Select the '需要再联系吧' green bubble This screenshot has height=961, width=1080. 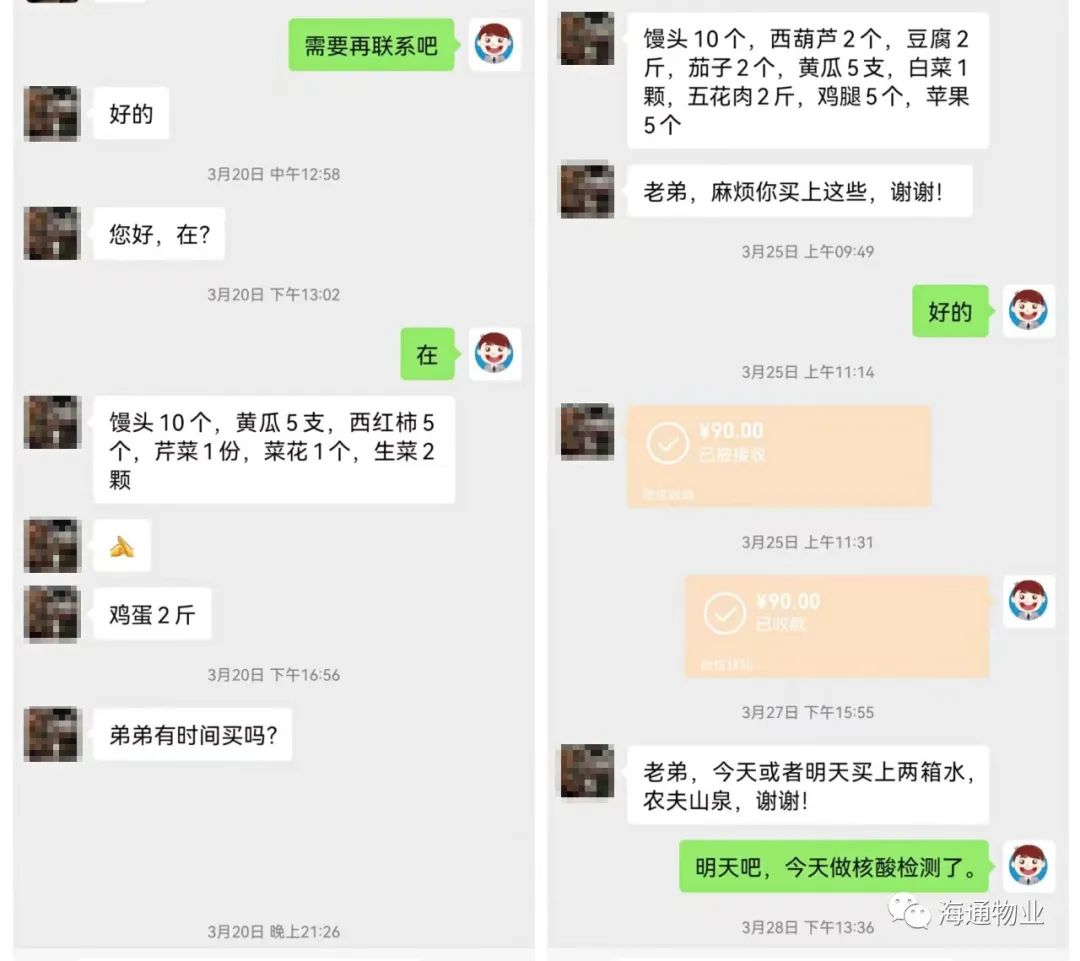click(x=371, y=45)
